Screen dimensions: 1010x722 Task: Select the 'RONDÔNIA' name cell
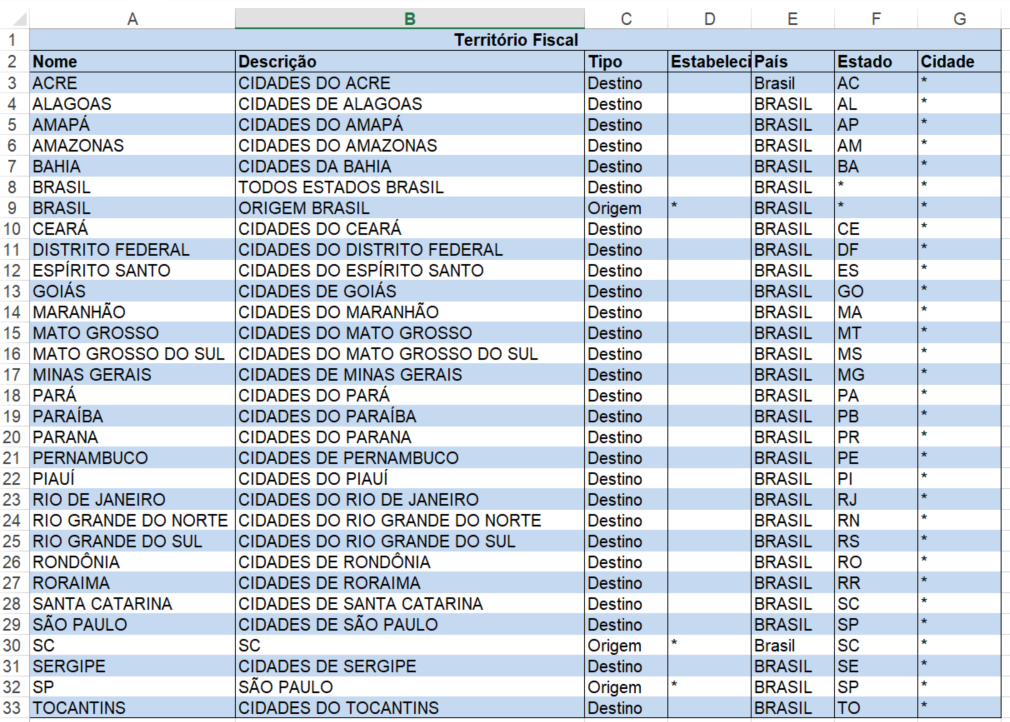(x=132, y=562)
